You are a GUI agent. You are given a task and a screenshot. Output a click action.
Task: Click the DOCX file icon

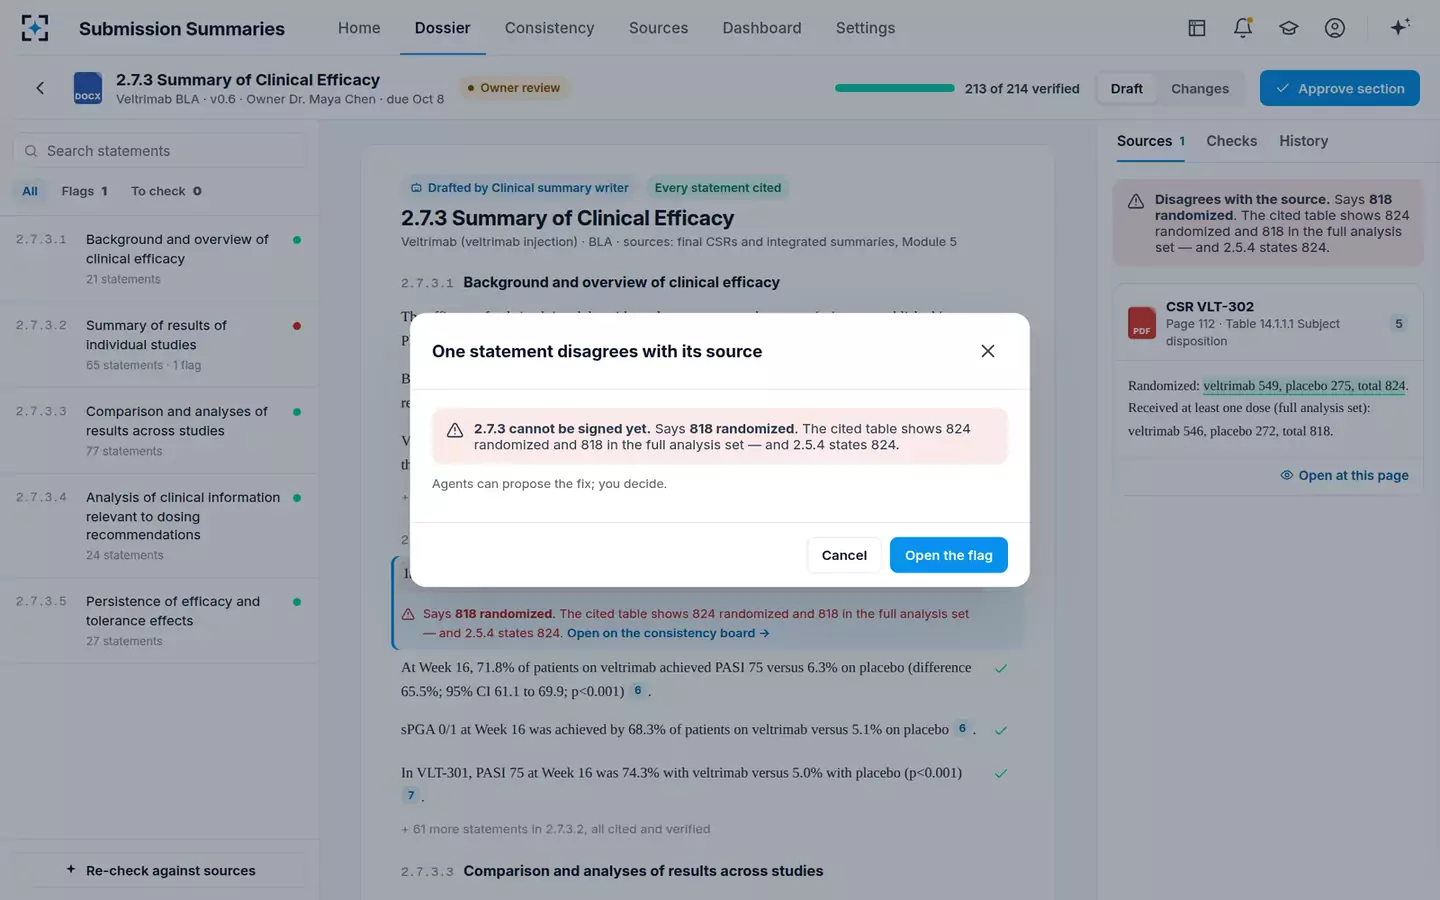coord(88,88)
